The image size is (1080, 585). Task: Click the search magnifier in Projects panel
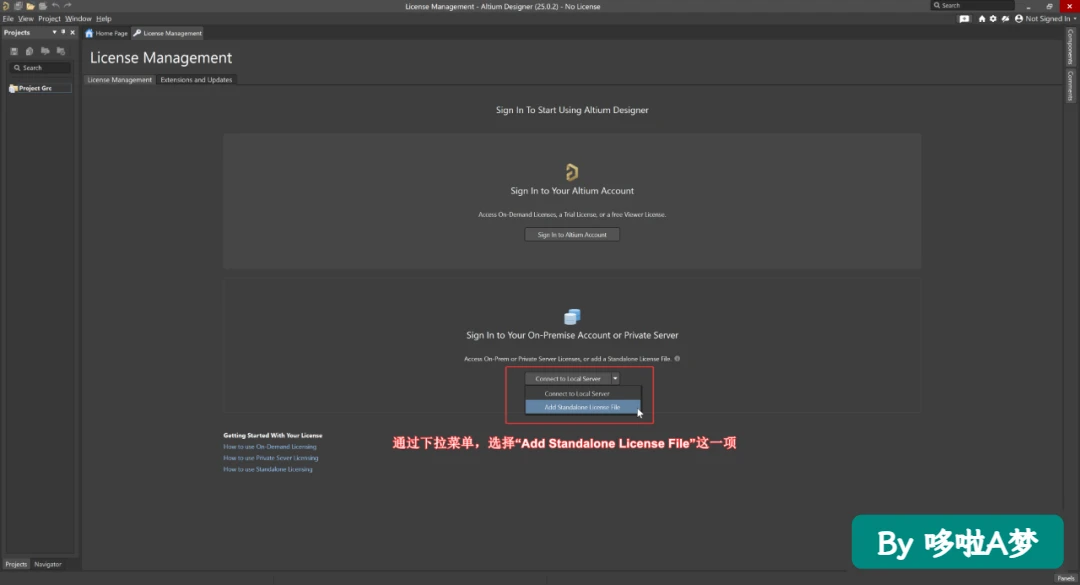17,68
